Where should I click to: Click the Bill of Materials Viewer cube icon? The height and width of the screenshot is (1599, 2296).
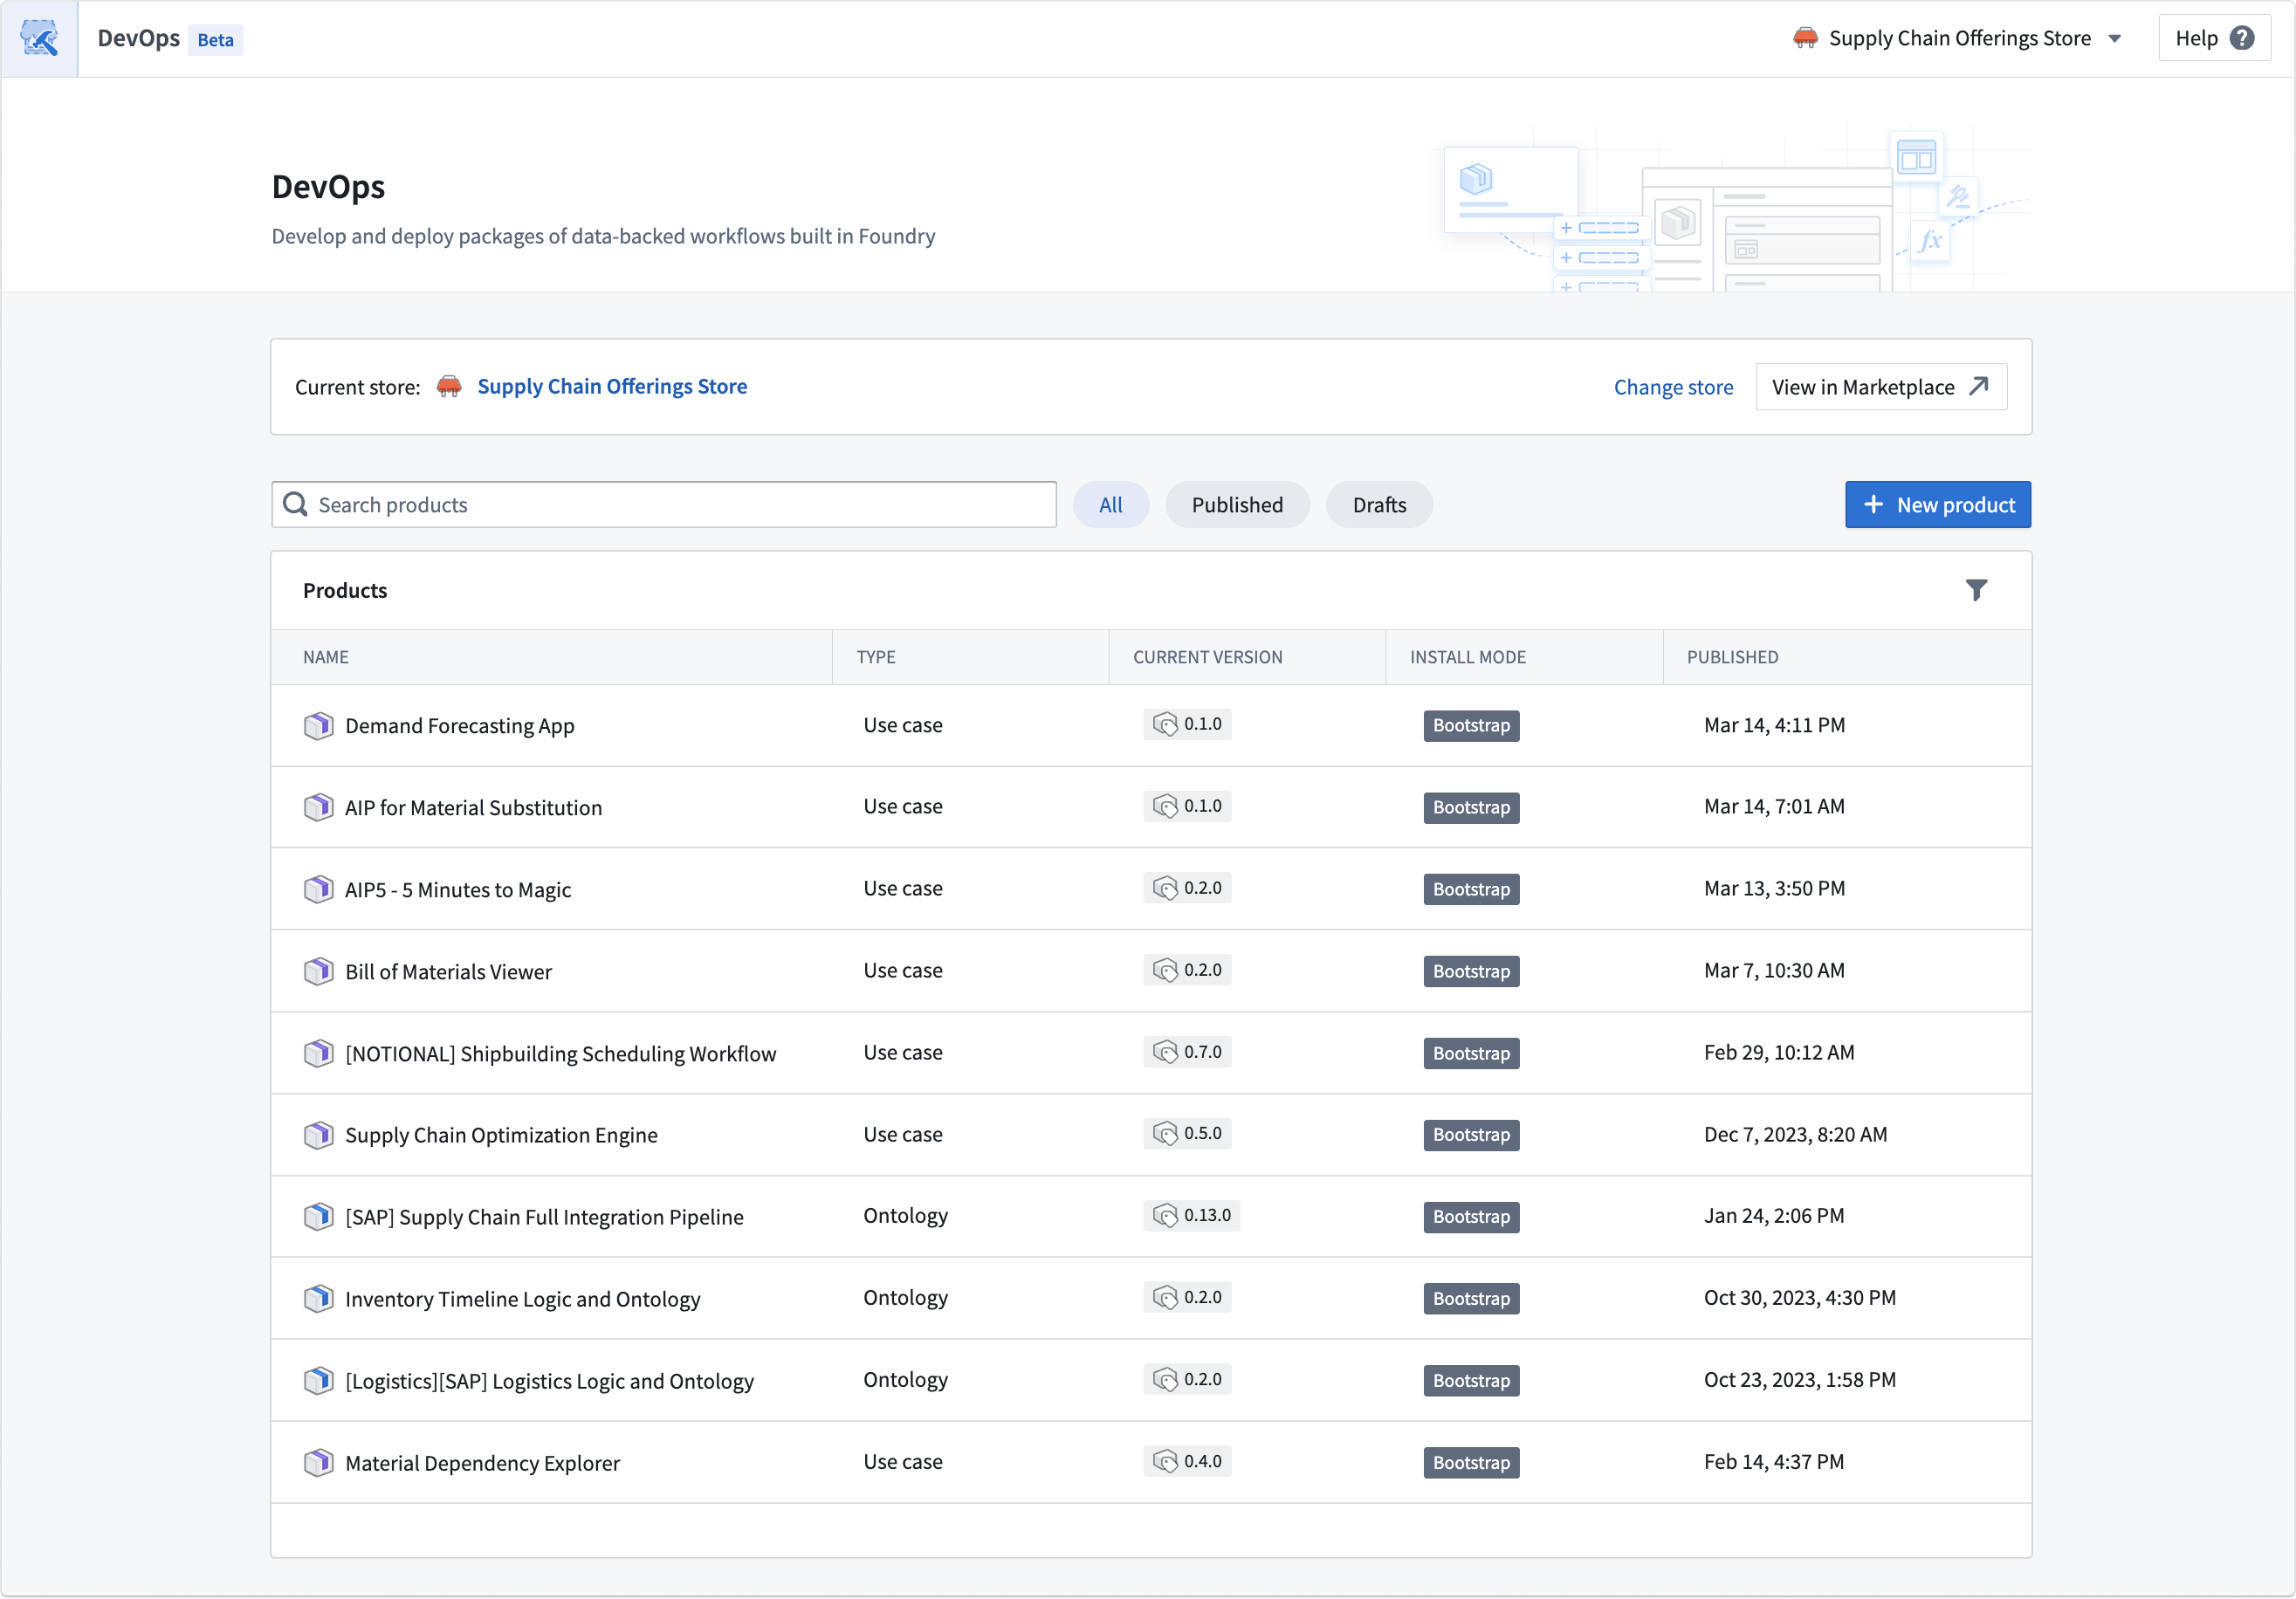tap(318, 972)
